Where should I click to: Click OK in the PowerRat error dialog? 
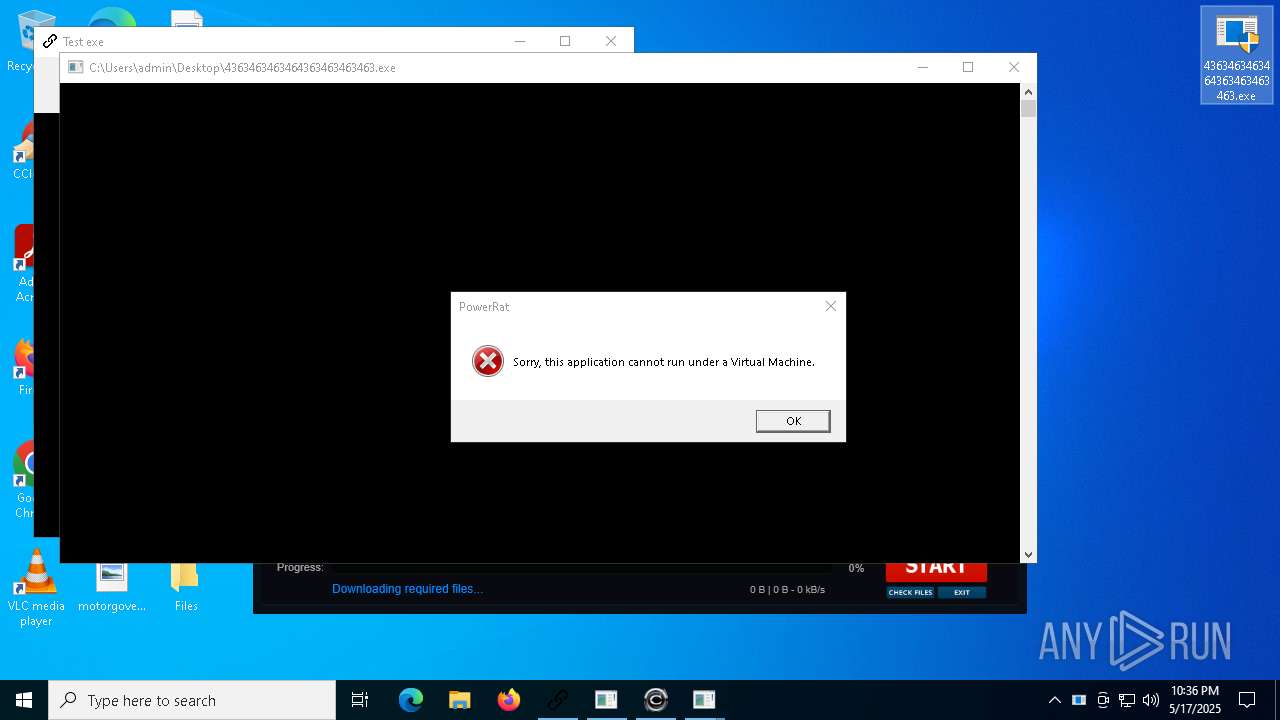coord(793,421)
